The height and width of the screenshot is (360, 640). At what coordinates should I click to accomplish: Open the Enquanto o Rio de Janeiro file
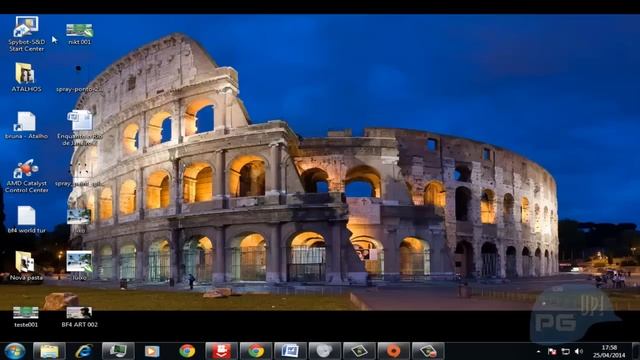pyautogui.click(x=80, y=128)
